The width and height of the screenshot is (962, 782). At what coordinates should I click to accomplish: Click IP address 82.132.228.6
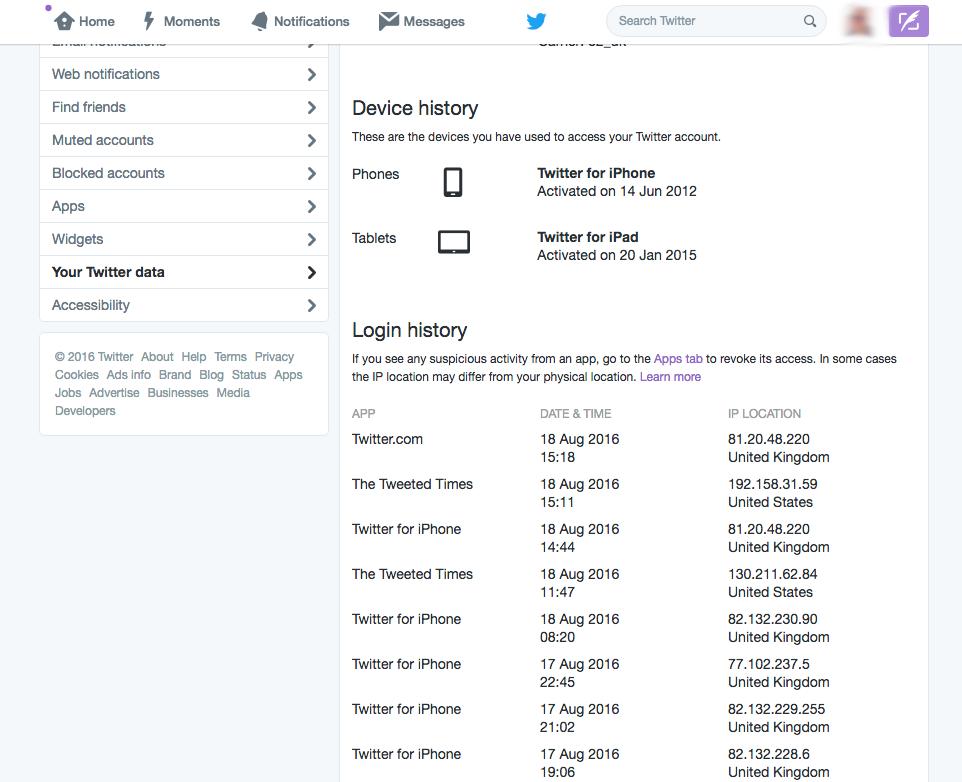point(769,754)
